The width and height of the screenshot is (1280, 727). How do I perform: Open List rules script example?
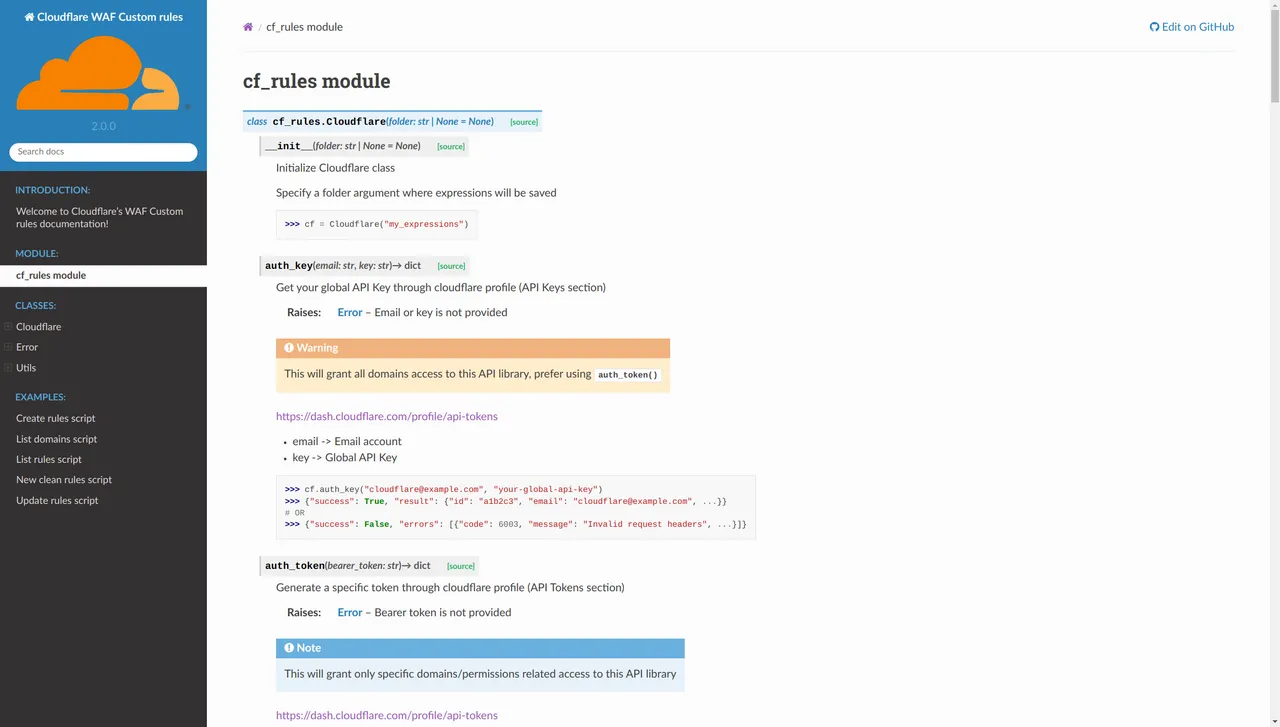click(x=49, y=460)
